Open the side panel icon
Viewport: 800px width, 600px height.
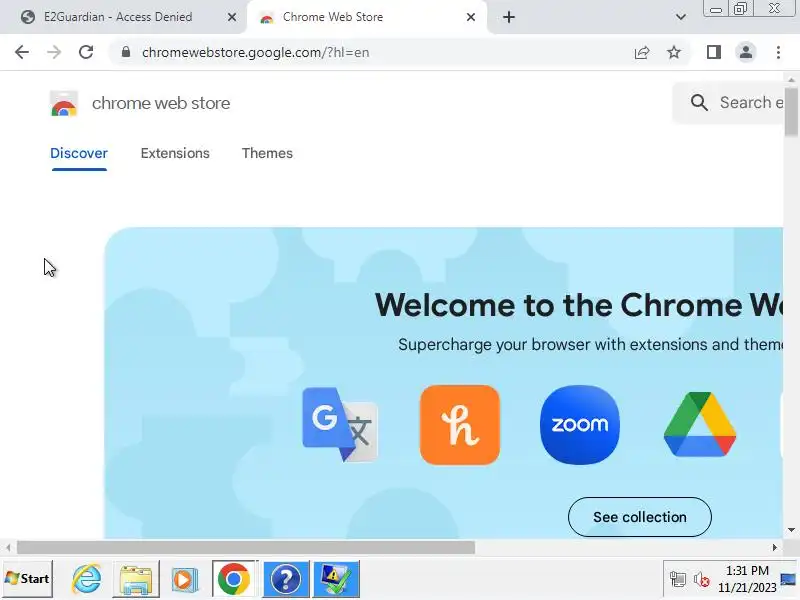tap(714, 52)
